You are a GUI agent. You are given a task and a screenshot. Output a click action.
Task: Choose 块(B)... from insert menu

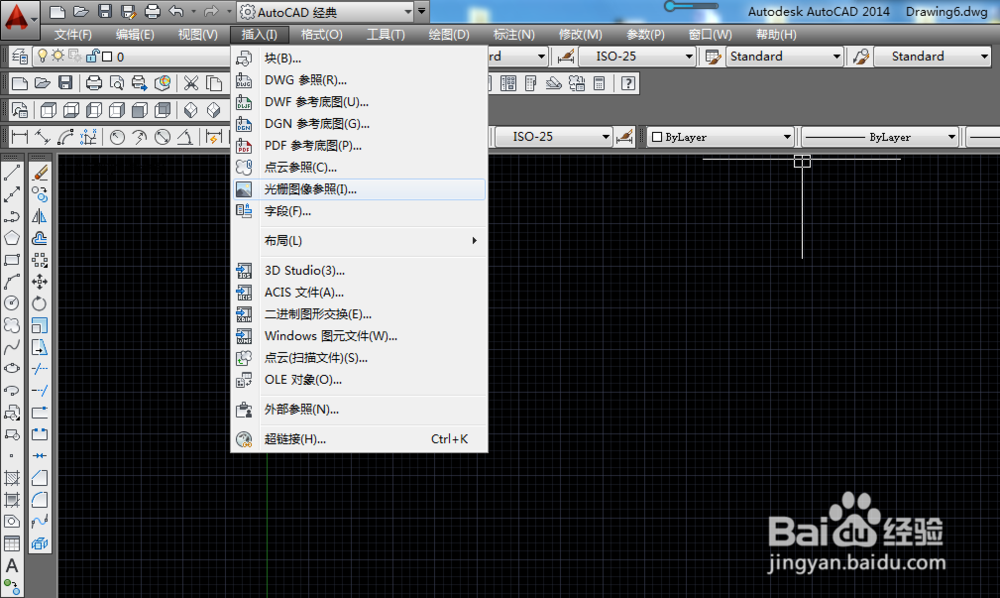(x=359, y=58)
